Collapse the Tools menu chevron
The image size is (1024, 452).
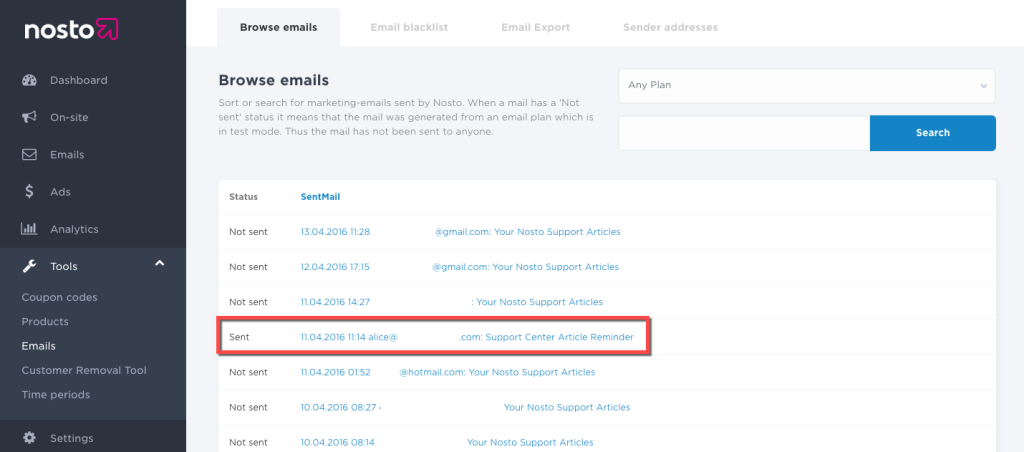[159, 264]
